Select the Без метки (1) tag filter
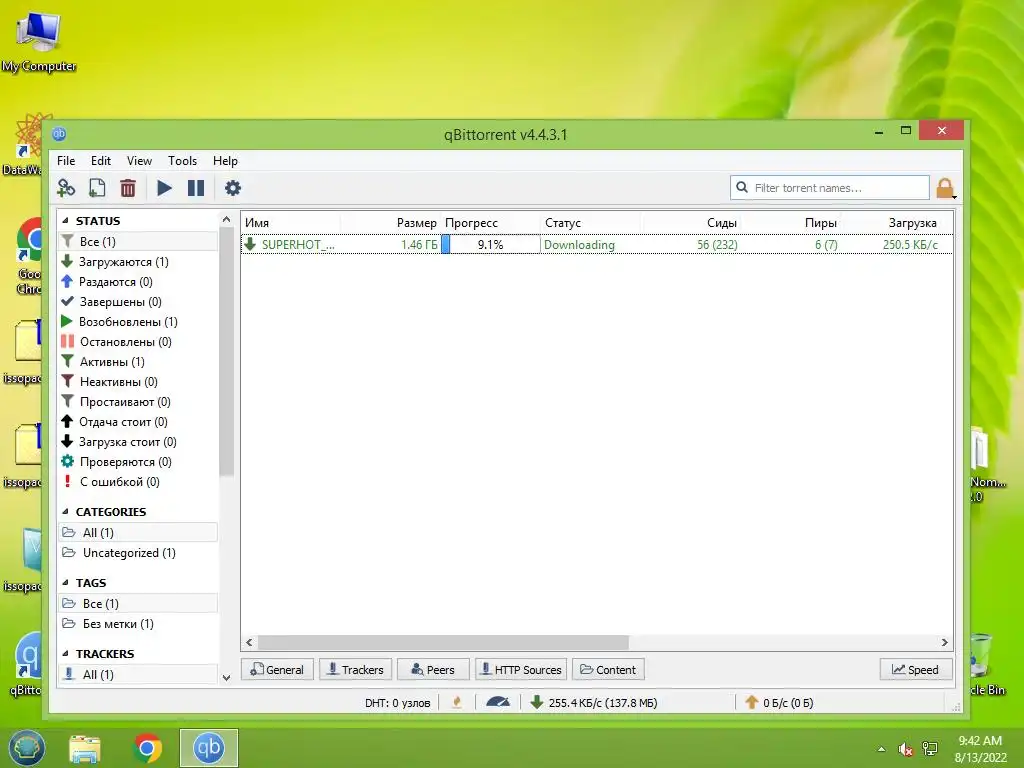This screenshot has height=768, width=1024. pos(138,624)
